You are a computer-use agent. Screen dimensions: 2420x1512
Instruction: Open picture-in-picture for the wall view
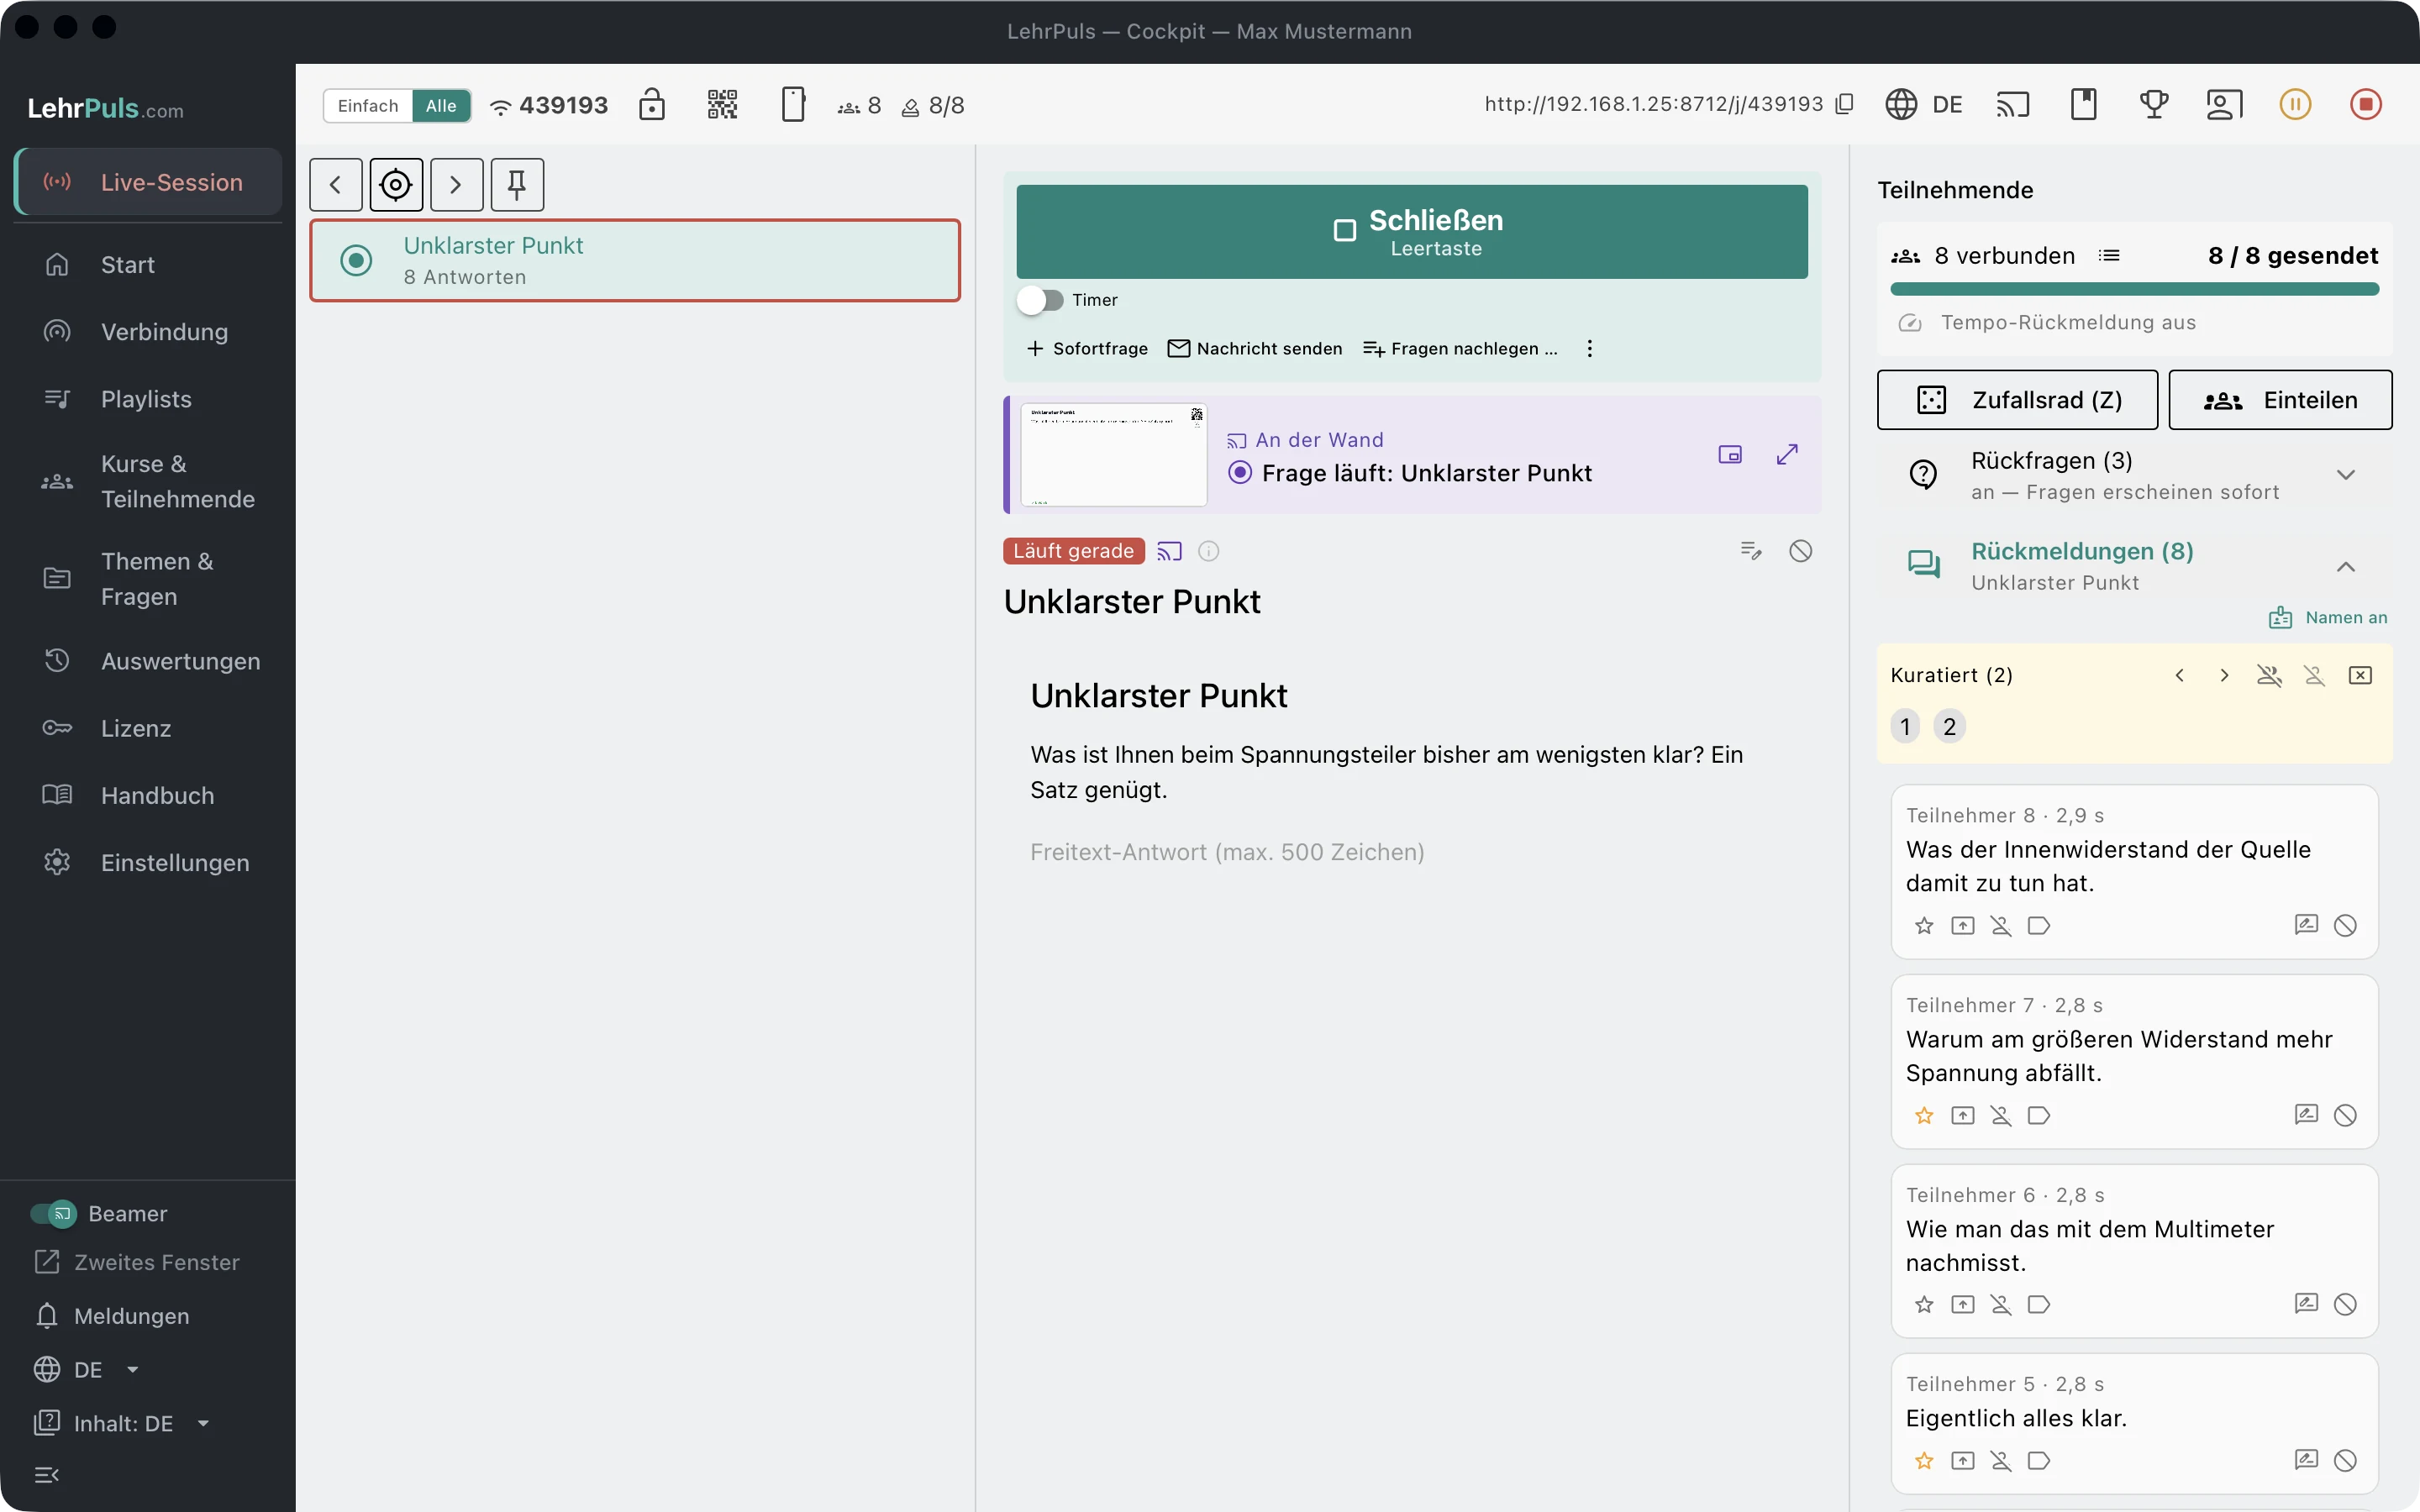click(x=1730, y=455)
